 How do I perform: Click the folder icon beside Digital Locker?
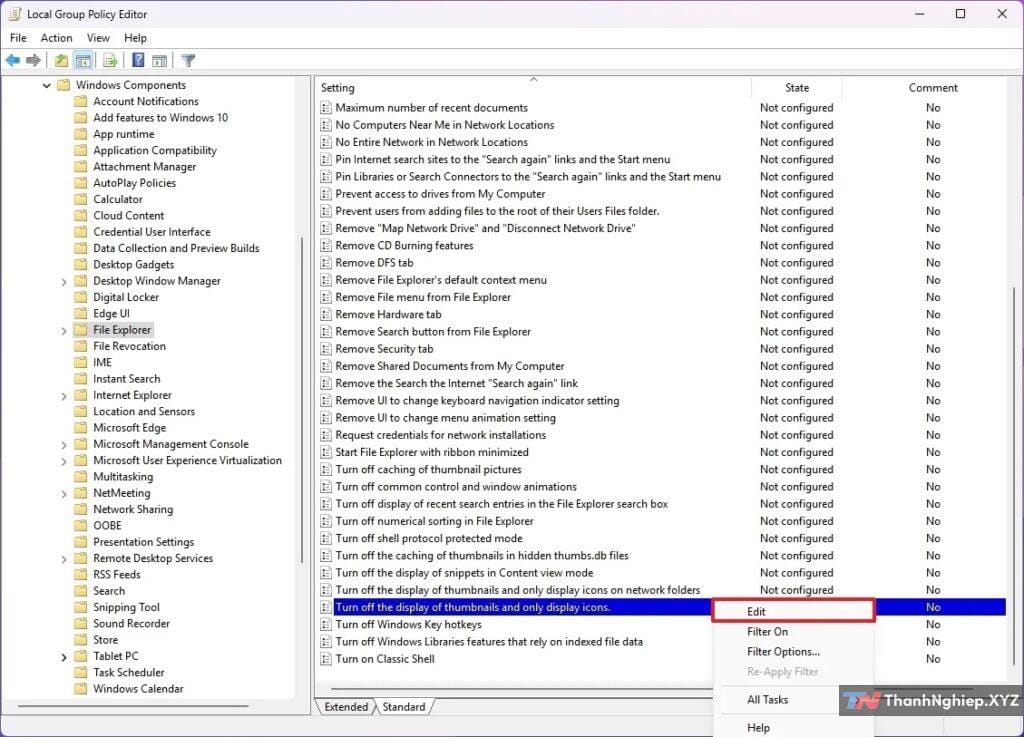pyautogui.click(x=80, y=297)
